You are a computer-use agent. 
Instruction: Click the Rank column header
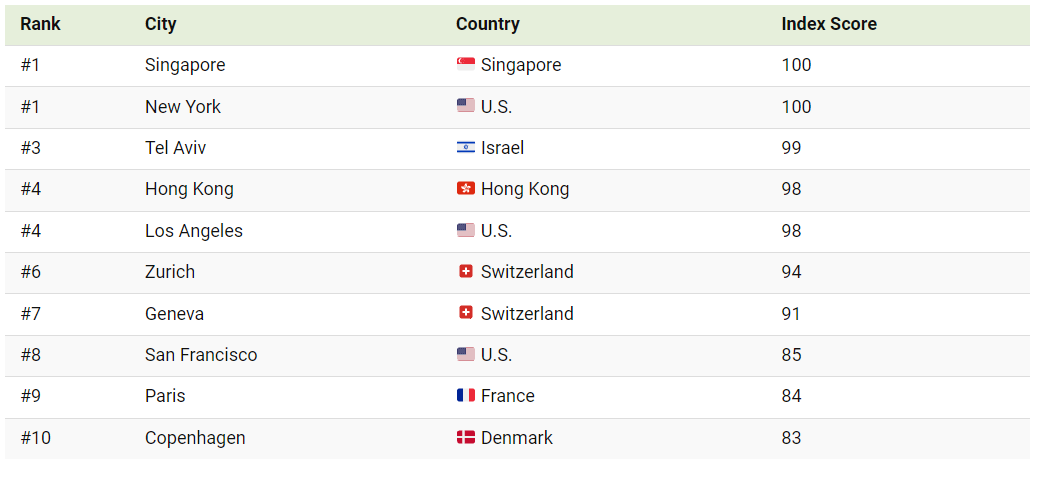pyautogui.click(x=40, y=24)
